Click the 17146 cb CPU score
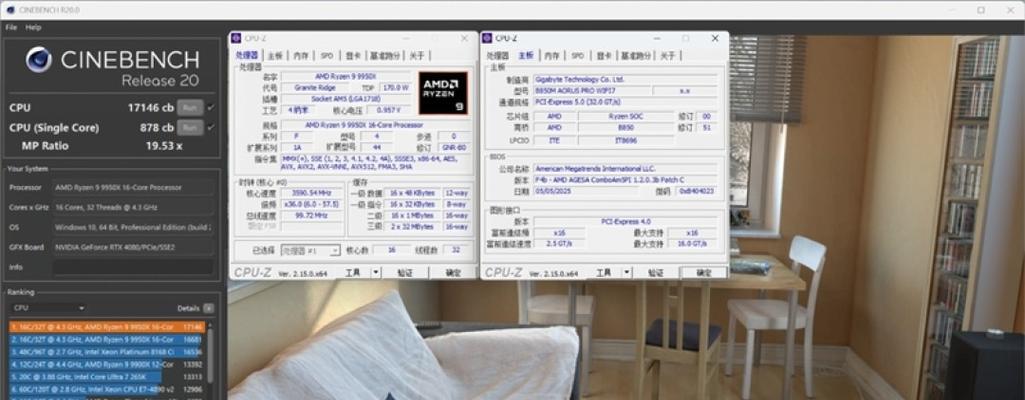Viewport: 1025px width, 400px height. tap(150, 108)
